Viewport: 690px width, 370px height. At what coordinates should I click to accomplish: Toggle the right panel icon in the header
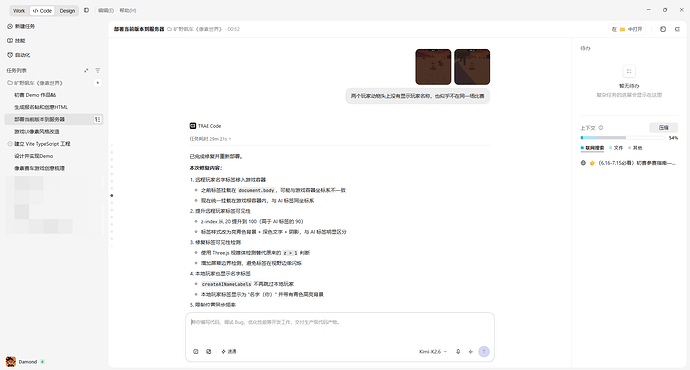677,29
